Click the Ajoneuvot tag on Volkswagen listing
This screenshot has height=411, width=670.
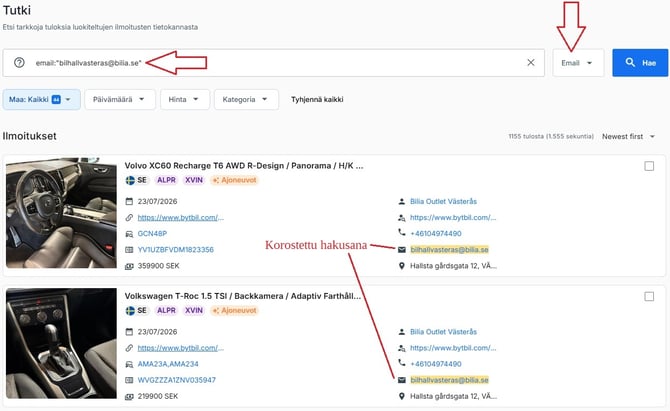click(x=235, y=311)
